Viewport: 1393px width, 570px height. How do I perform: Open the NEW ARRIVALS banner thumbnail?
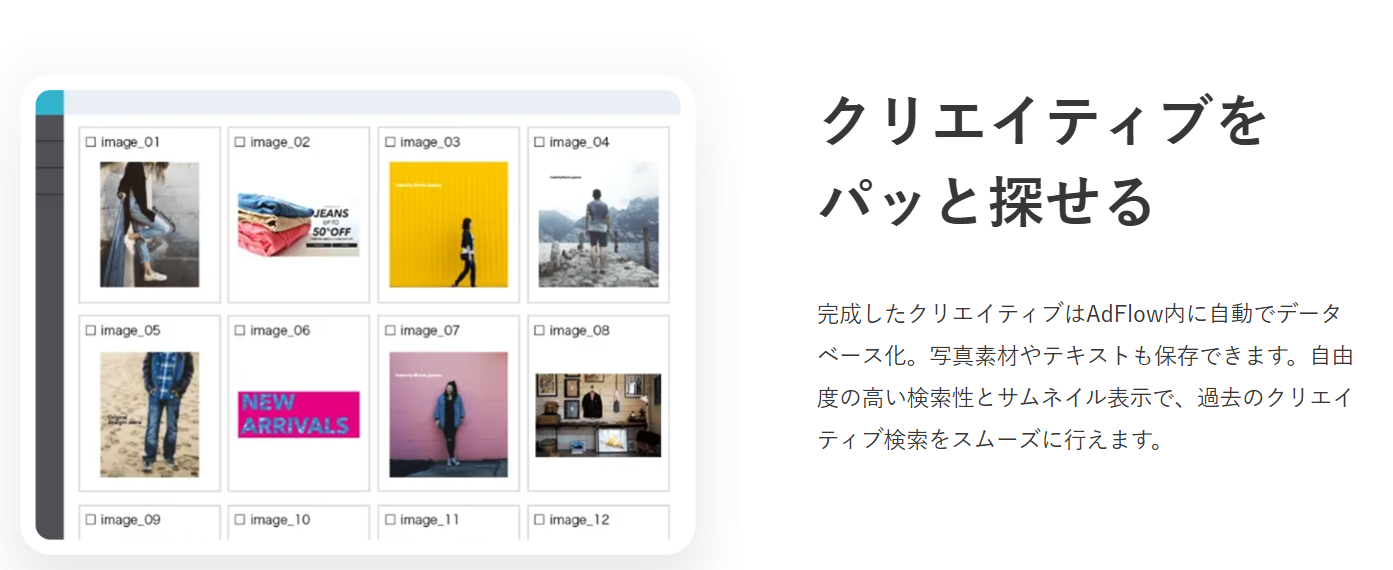pos(298,414)
